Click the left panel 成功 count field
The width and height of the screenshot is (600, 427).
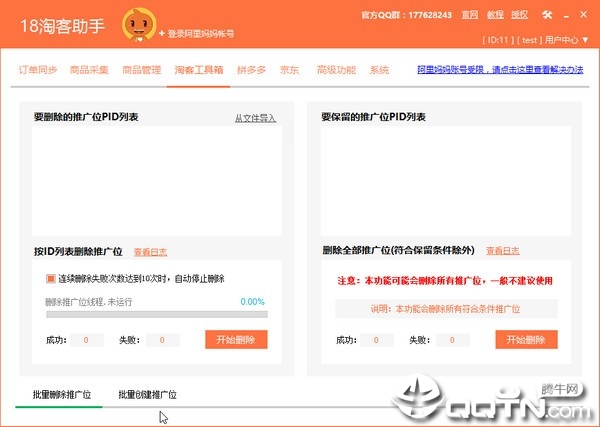(86, 340)
